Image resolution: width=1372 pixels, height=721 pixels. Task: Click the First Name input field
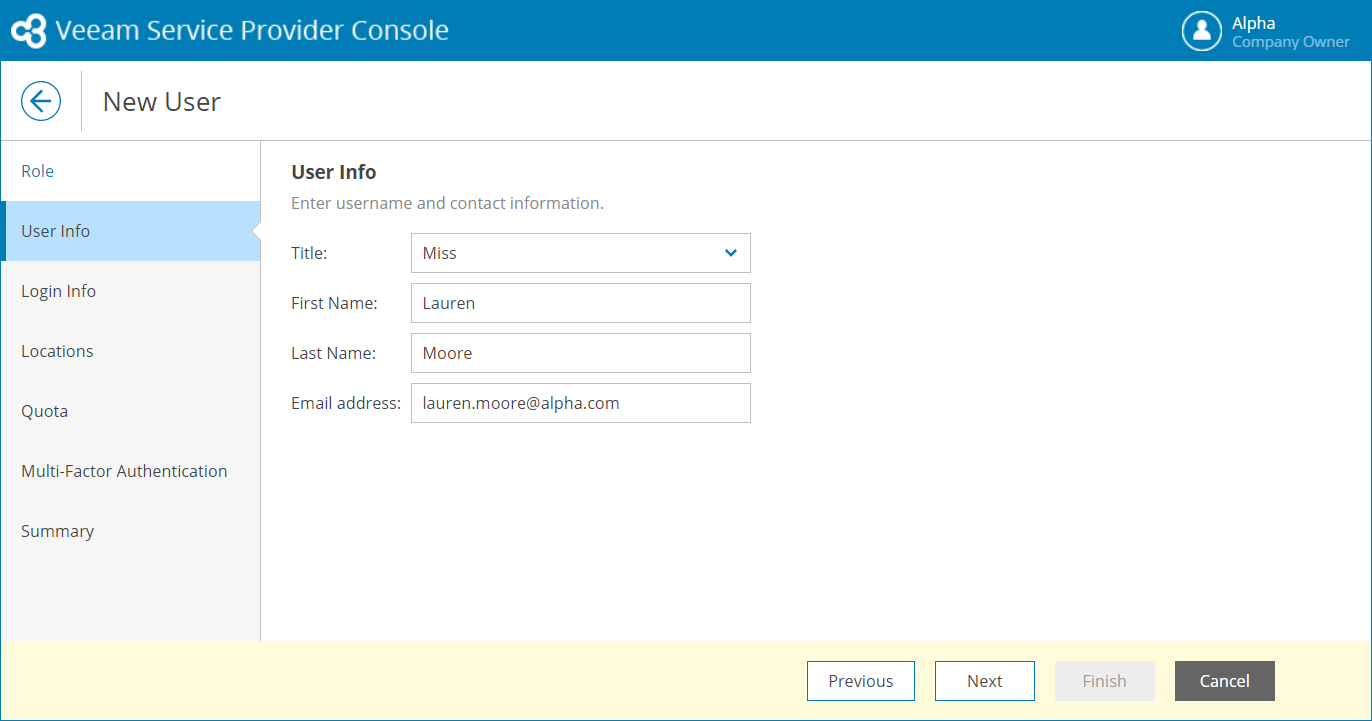tap(580, 303)
